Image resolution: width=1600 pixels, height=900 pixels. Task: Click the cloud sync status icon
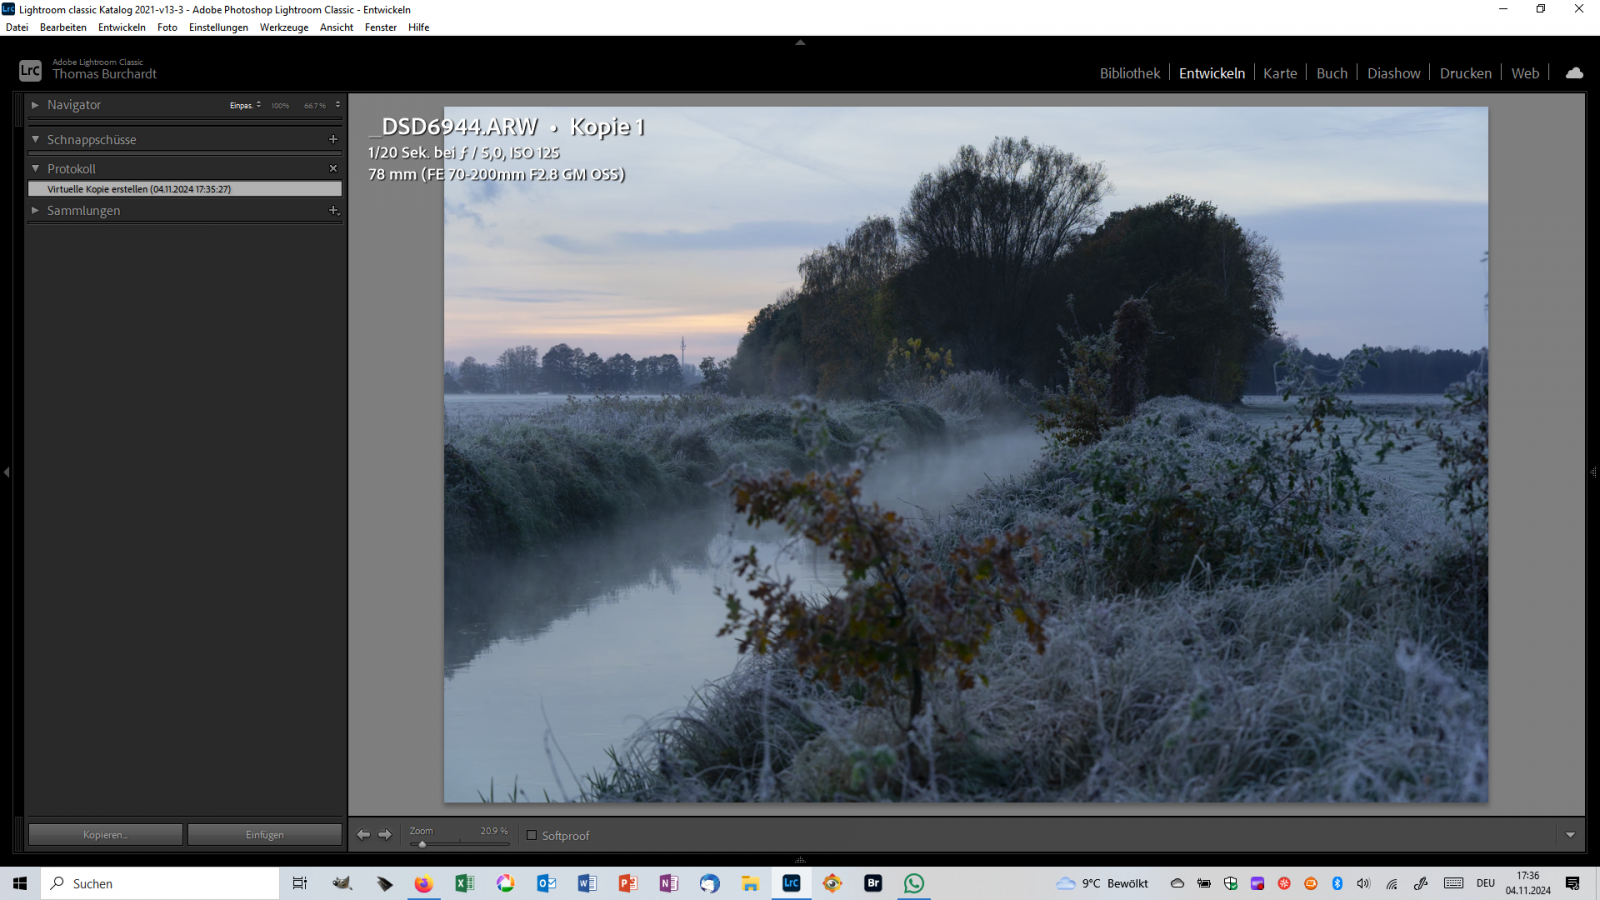(x=1574, y=73)
